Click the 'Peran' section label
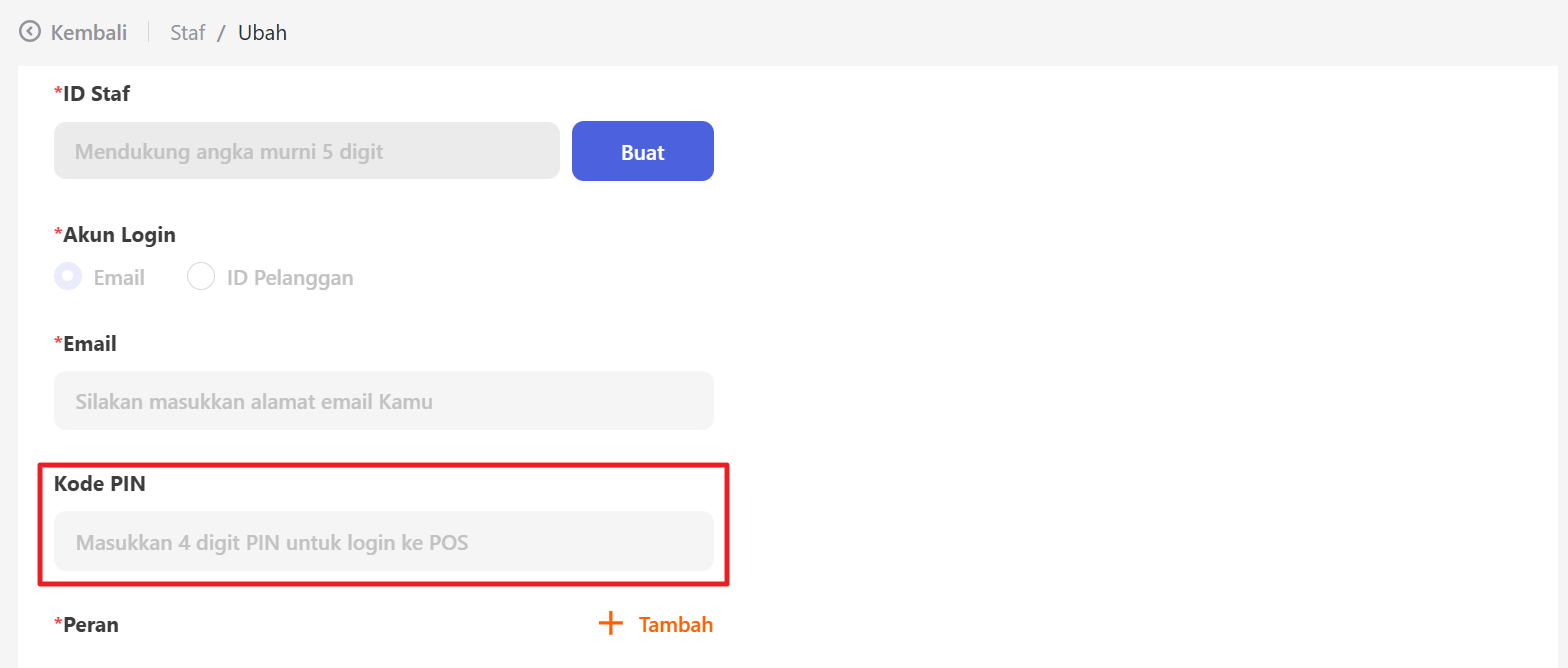Viewport: 1568px width, 668px height. (91, 625)
